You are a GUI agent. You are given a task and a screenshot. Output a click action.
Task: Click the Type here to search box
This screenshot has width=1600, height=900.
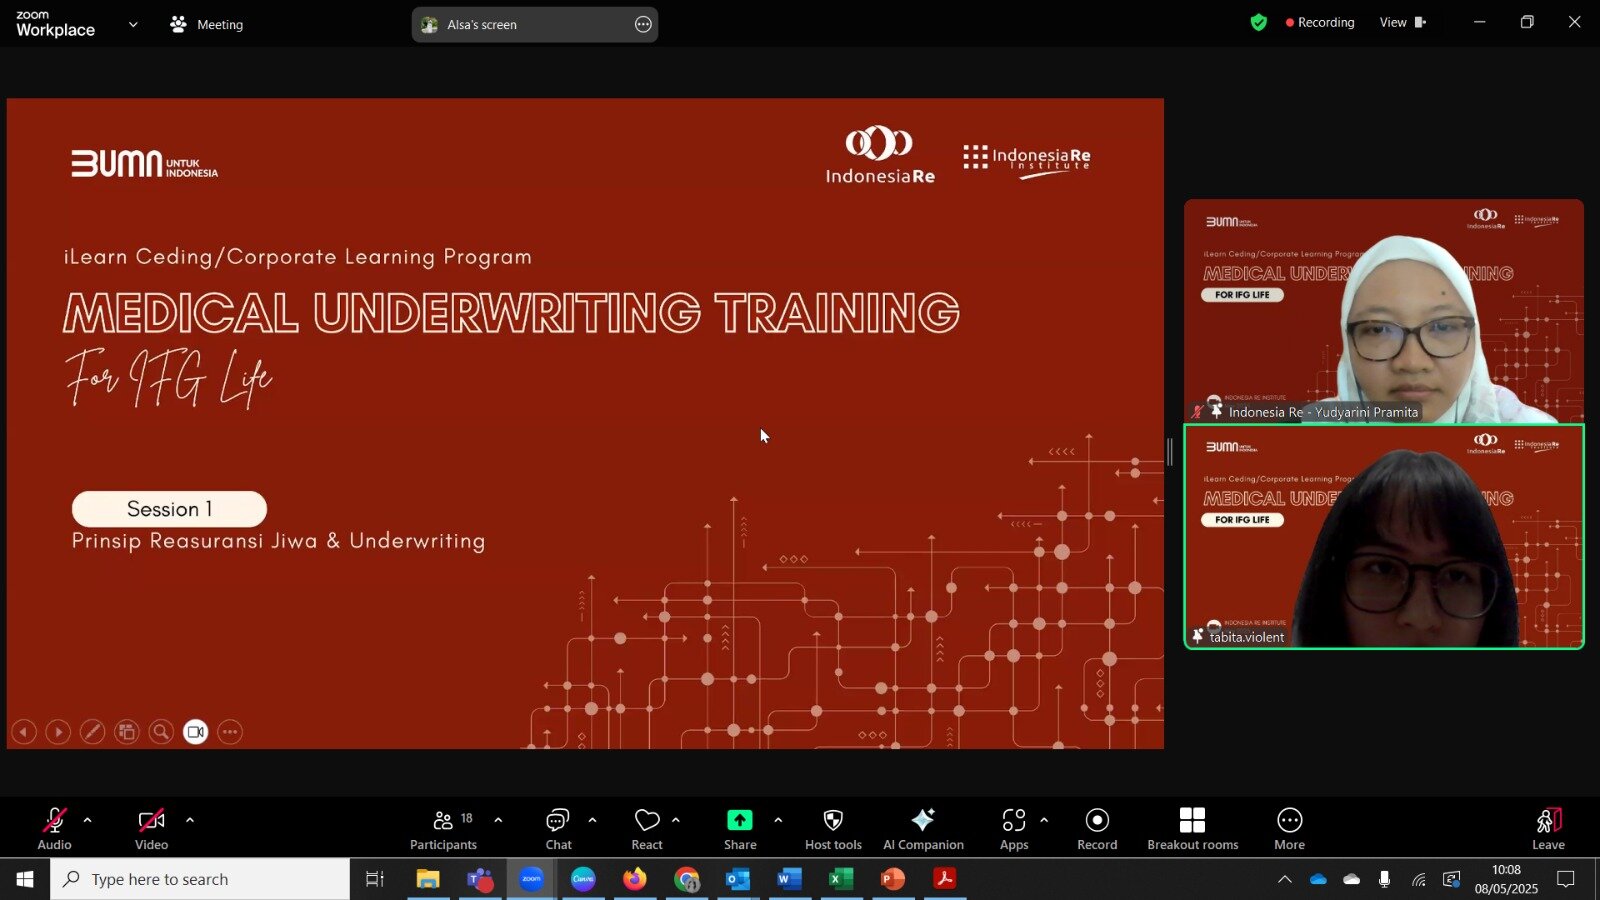(200, 879)
